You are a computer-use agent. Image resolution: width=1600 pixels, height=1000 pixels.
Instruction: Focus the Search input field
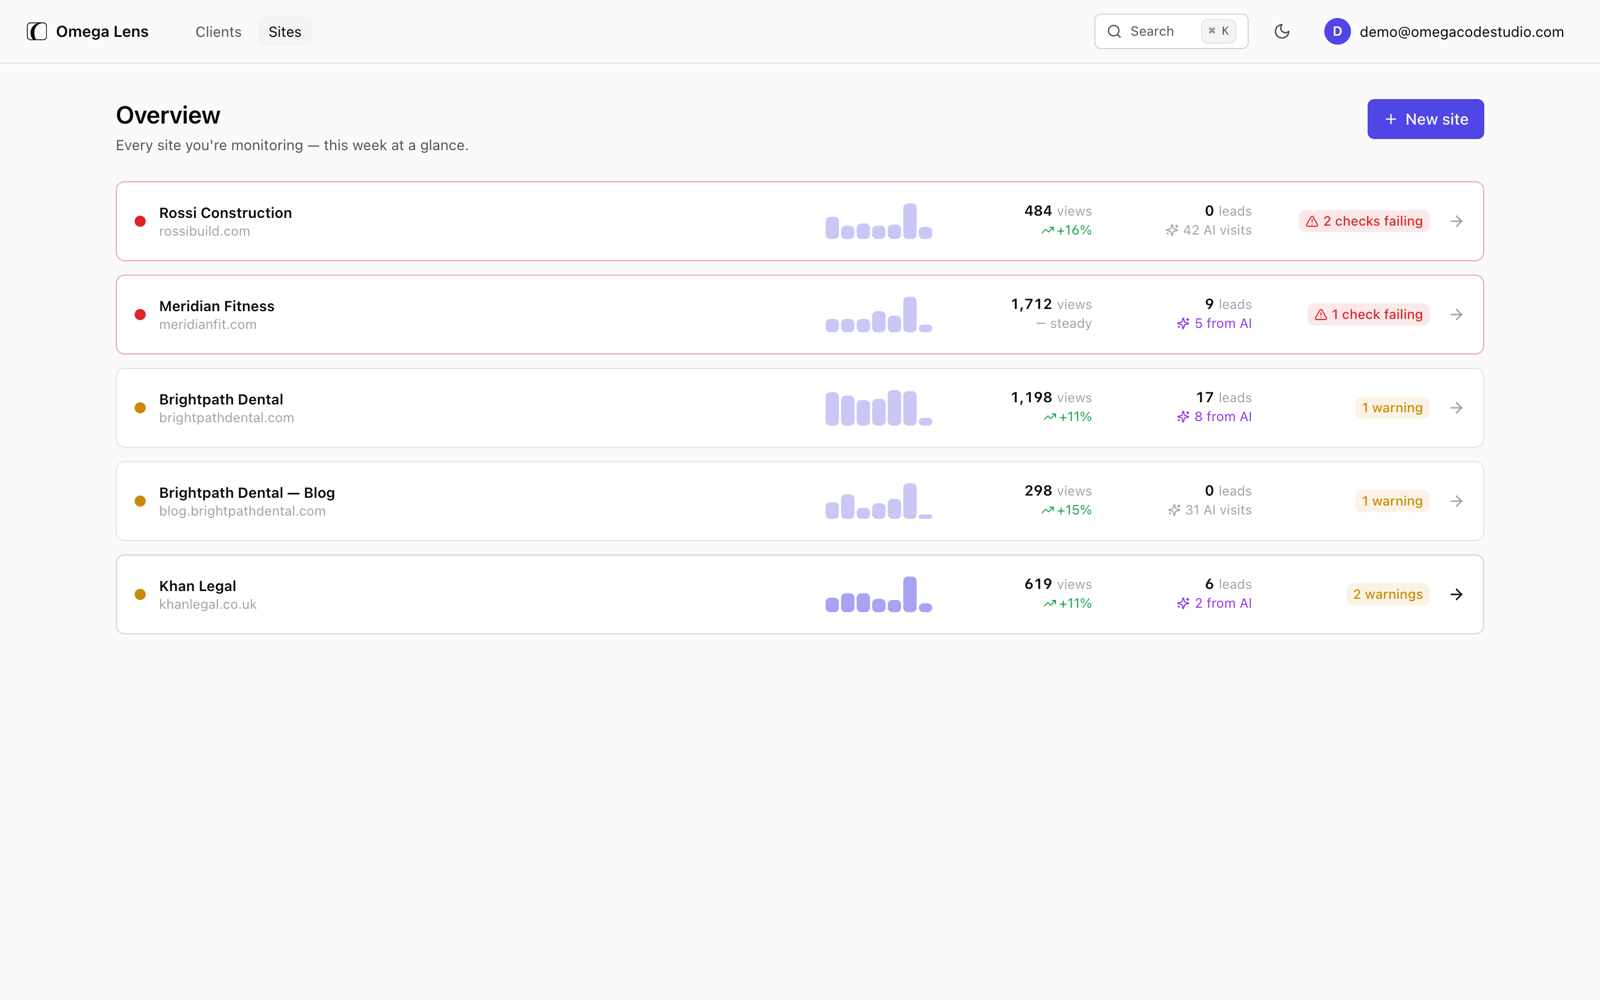tap(1171, 31)
